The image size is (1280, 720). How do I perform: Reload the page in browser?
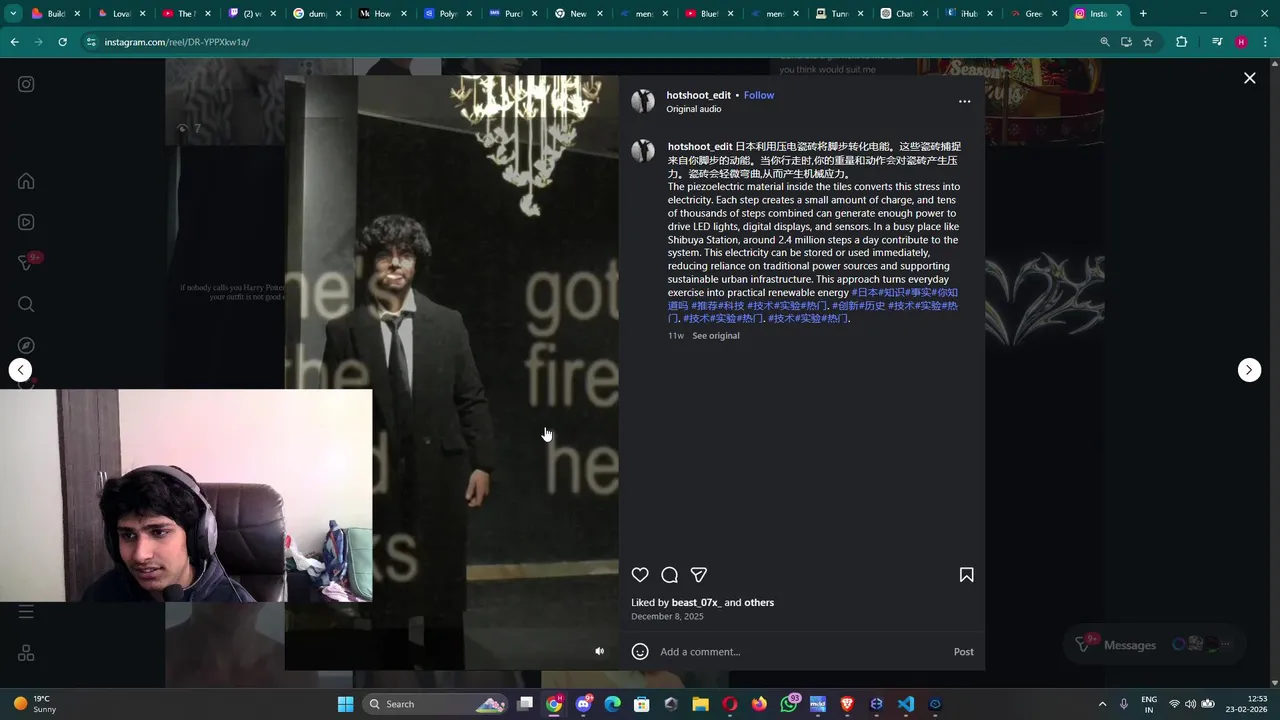[62, 42]
